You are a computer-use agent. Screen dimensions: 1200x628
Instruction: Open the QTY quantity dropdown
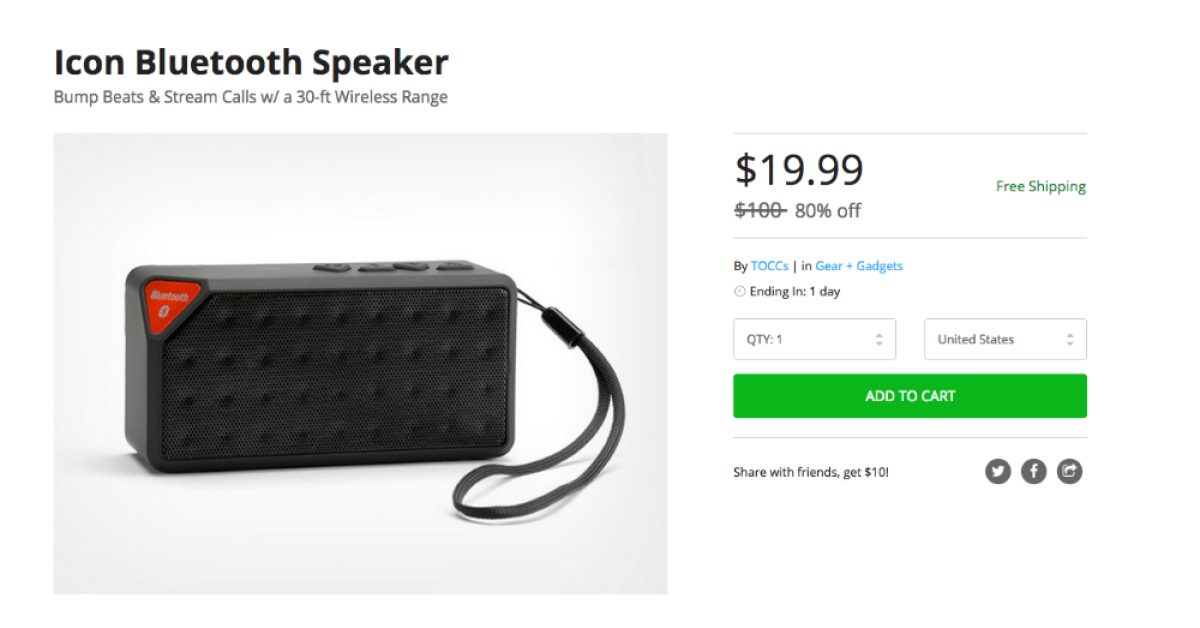[x=814, y=339]
